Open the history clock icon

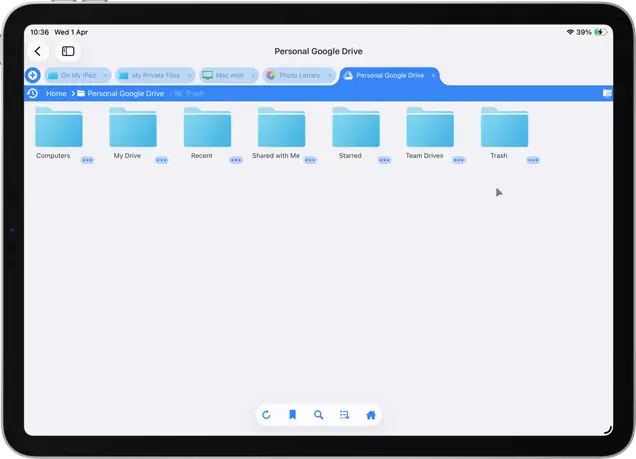pyautogui.click(x=32, y=93)
